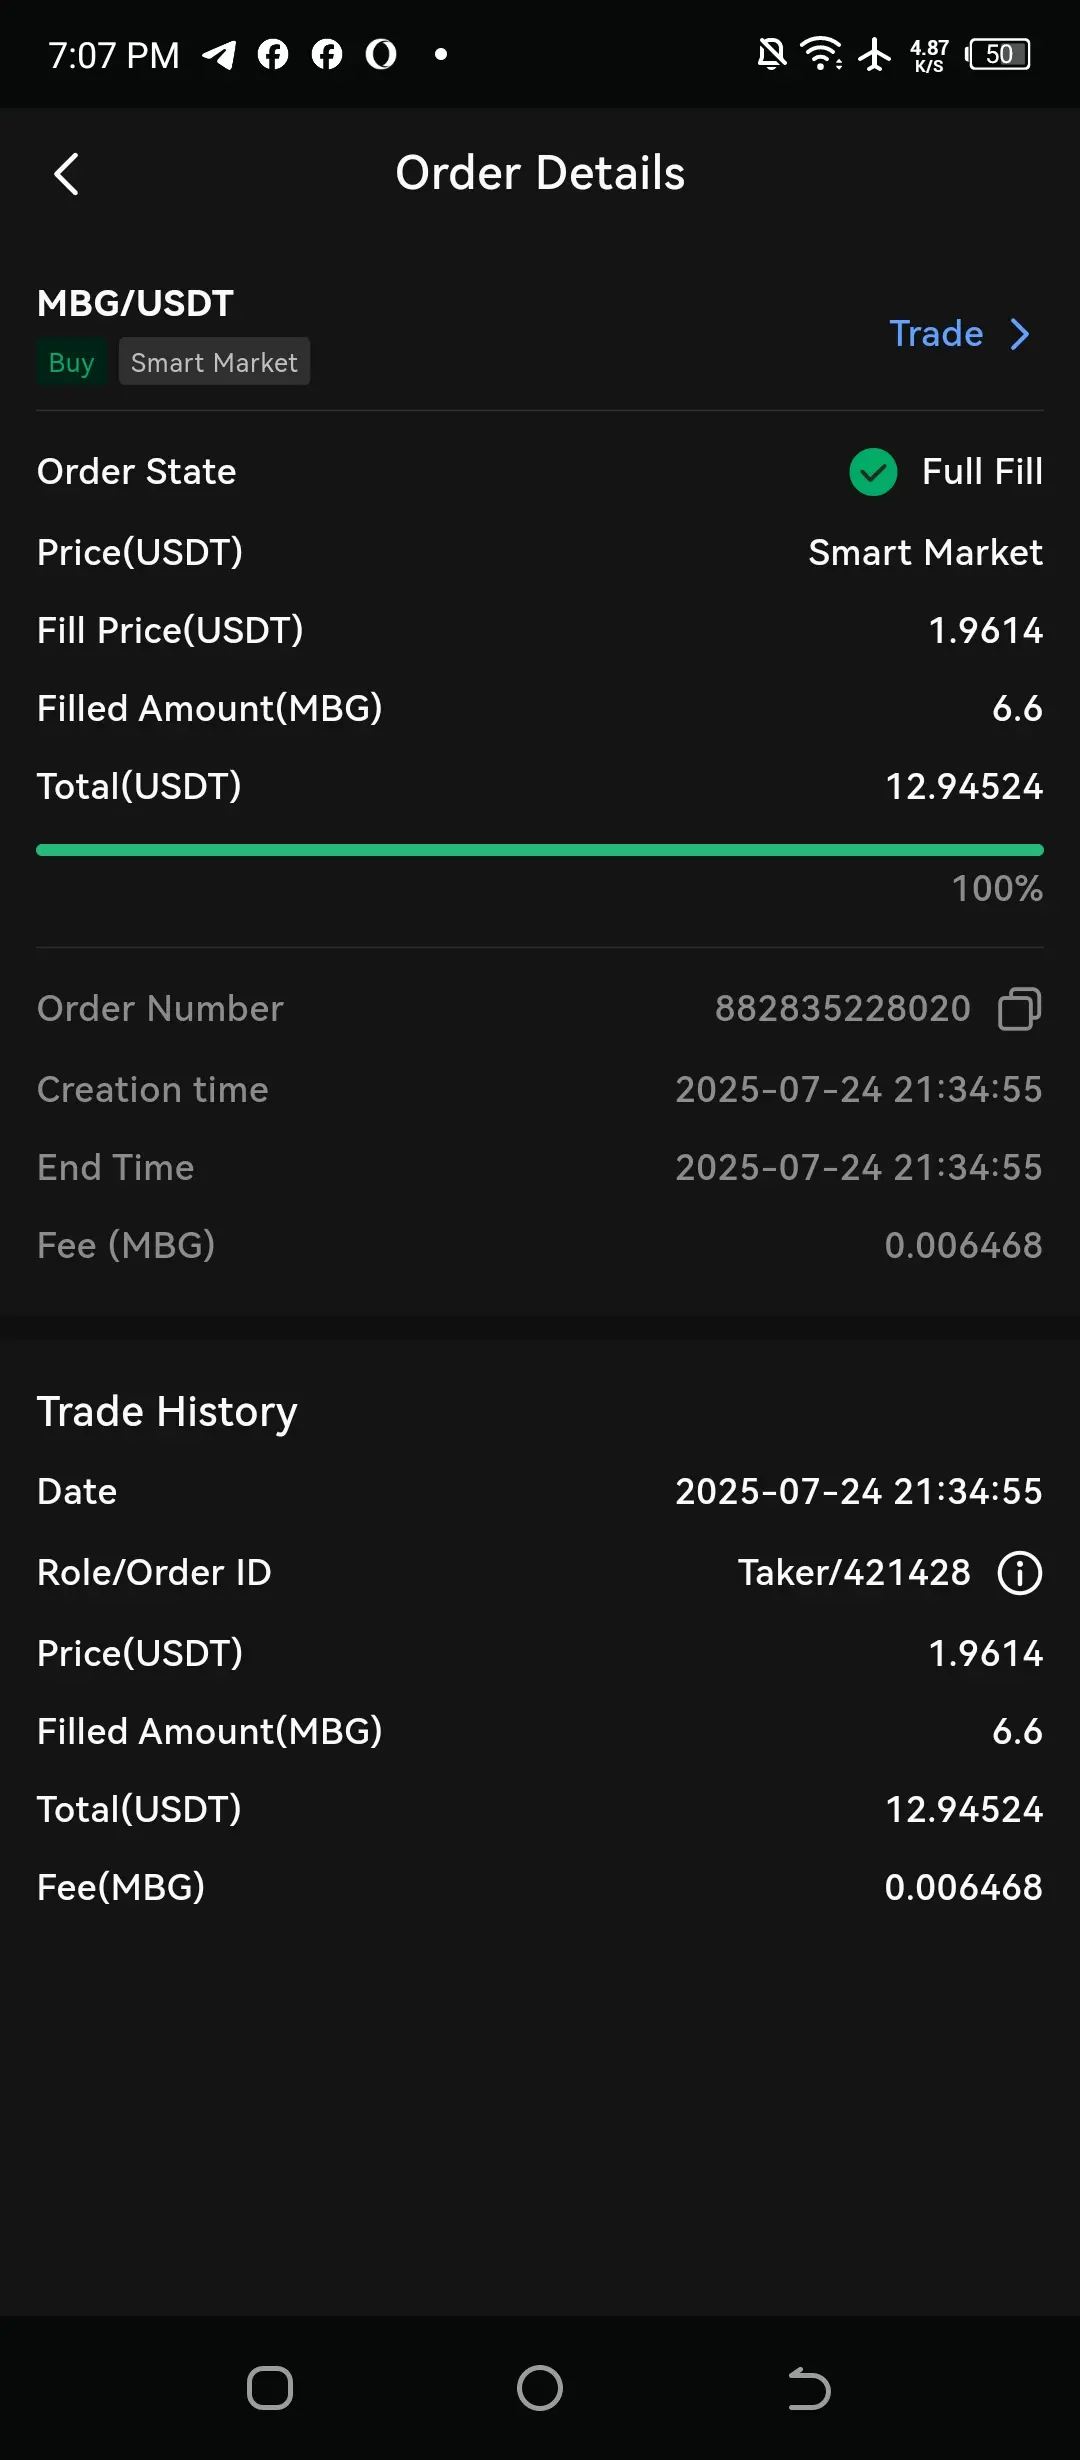The height and width of the screenshot is (2460, 1080).
Task: Tap the Android back navigation button
Action: coord(809,2388)
